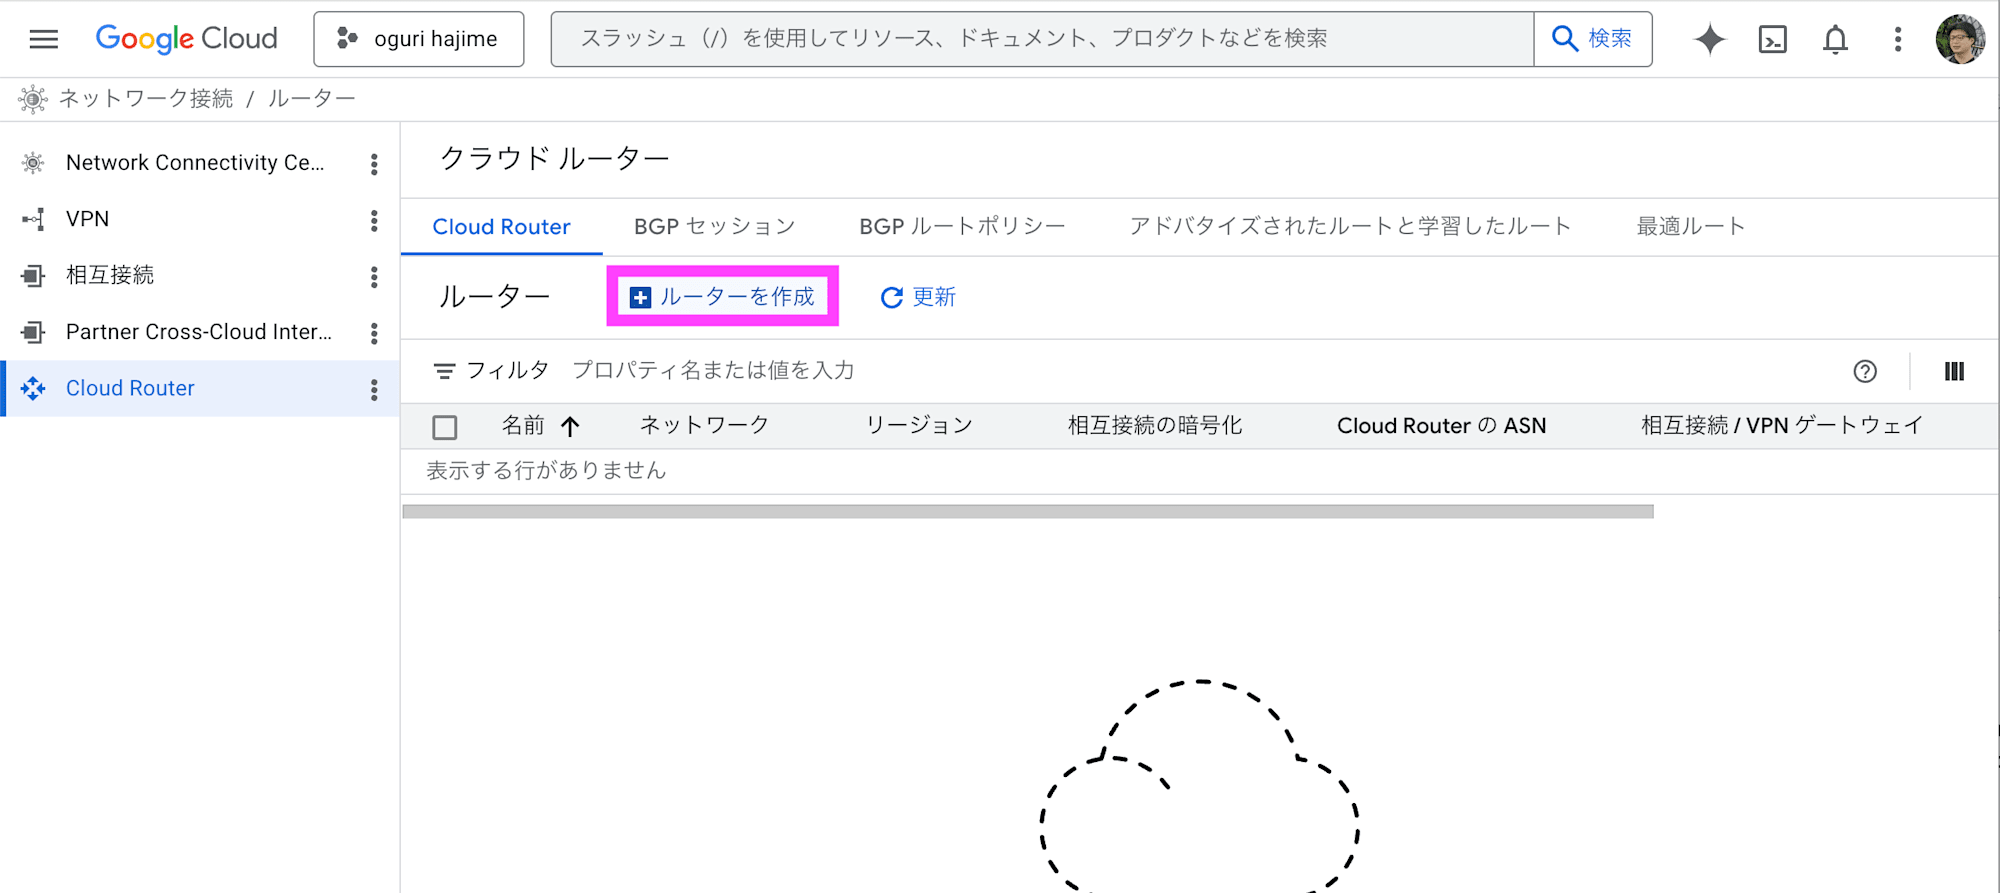Click the ネットワーク接続 breadcrumb
Screen dimensions: 2000x893
click(x=146, y=99)
